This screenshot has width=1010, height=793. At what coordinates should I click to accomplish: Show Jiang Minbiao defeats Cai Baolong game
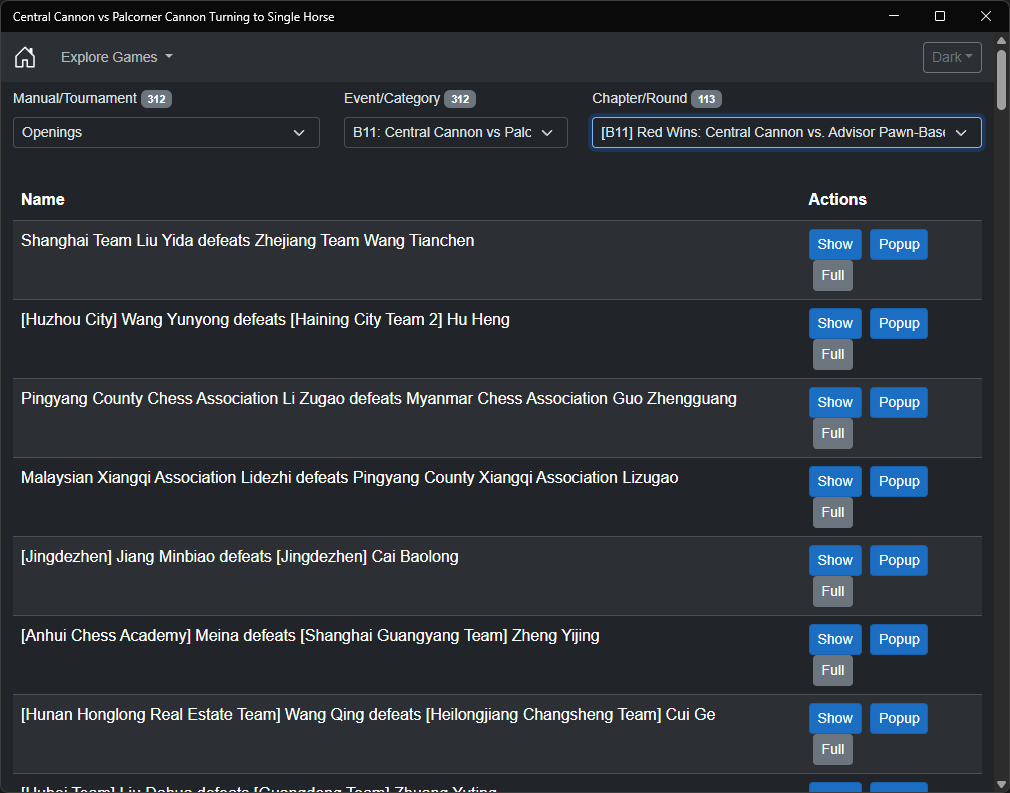(x=835, y=560)
